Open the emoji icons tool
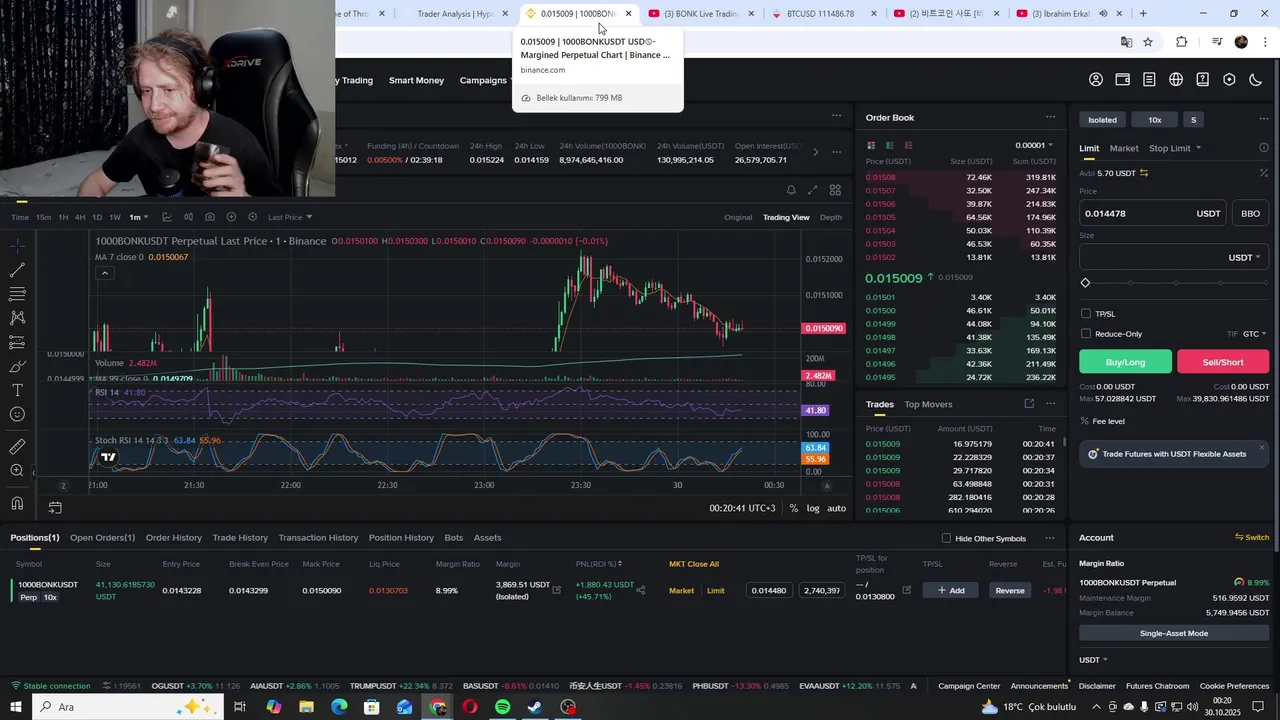 (x=17, y=414)
